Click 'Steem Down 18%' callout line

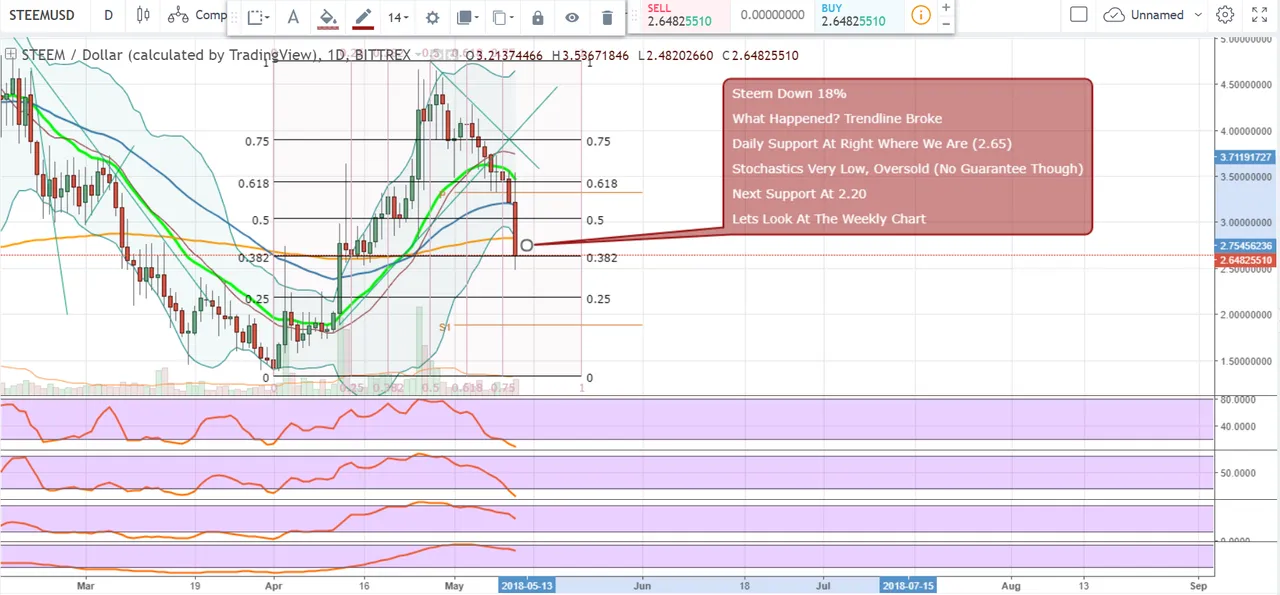pos(789,94)
